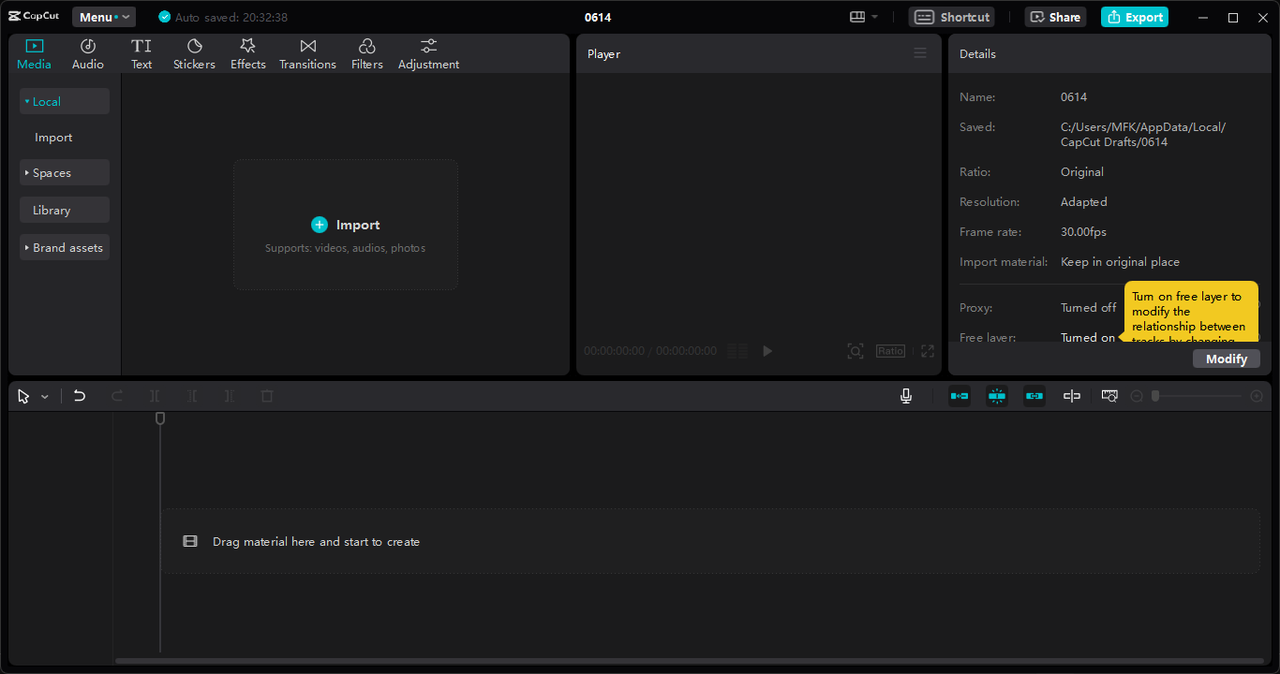Screen dimensions: 1280x674
Task: Click the player focus crop icon
Action: click(855, 351)
